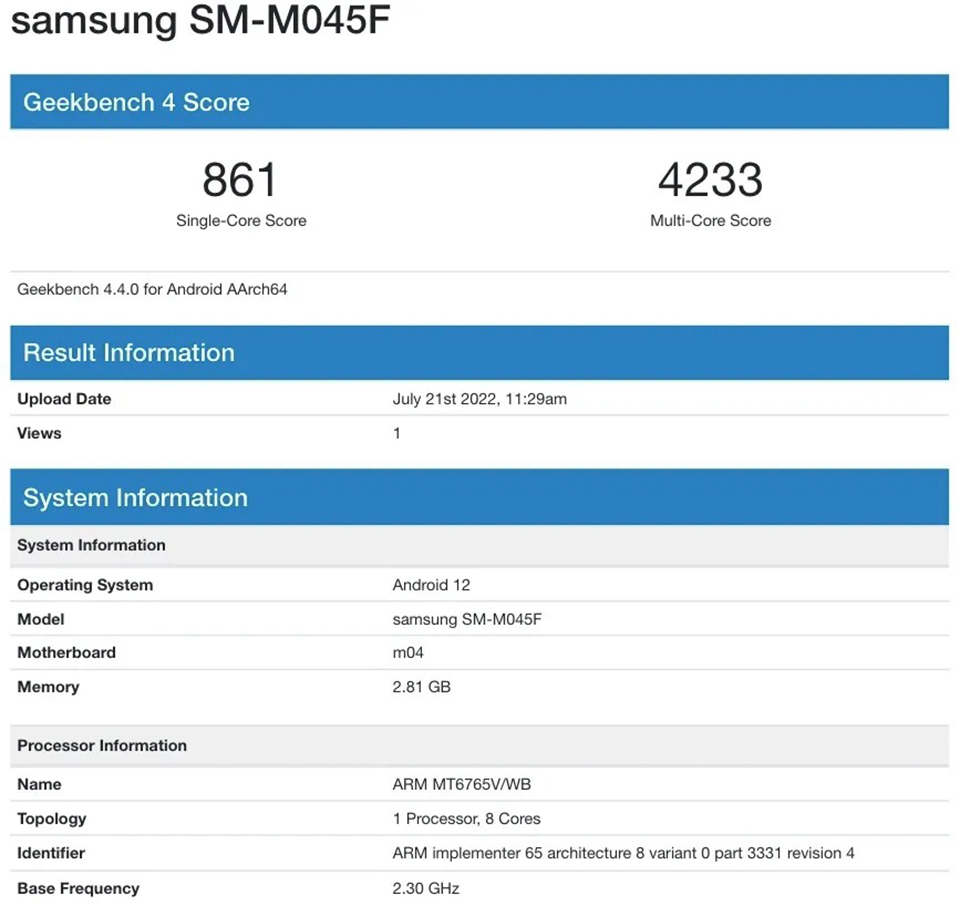Click the Views count value 1

pyautogui.click(x=396, y=433)
